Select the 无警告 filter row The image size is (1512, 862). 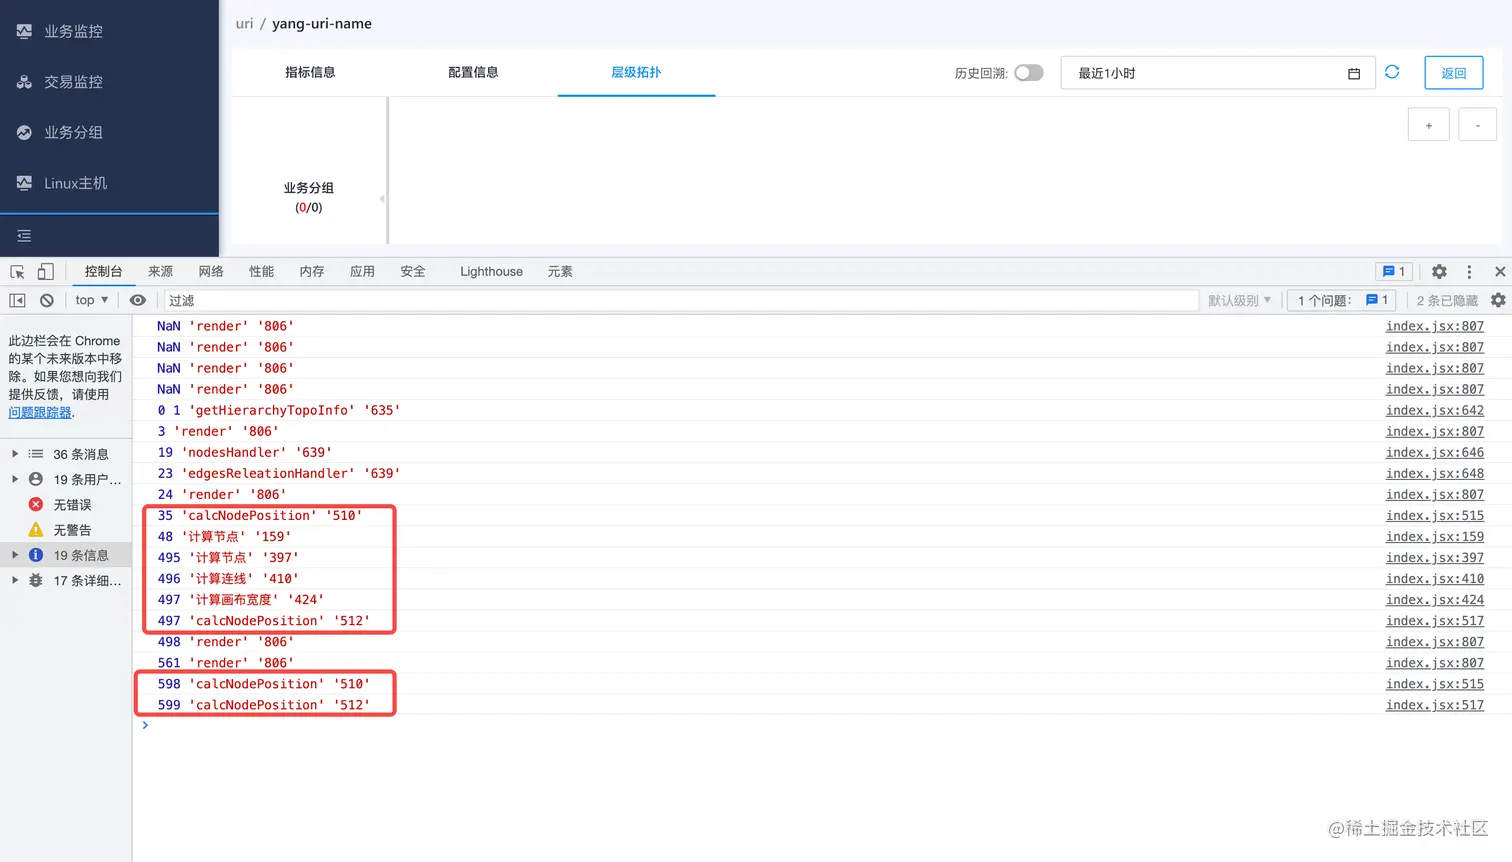coord(66,530)
